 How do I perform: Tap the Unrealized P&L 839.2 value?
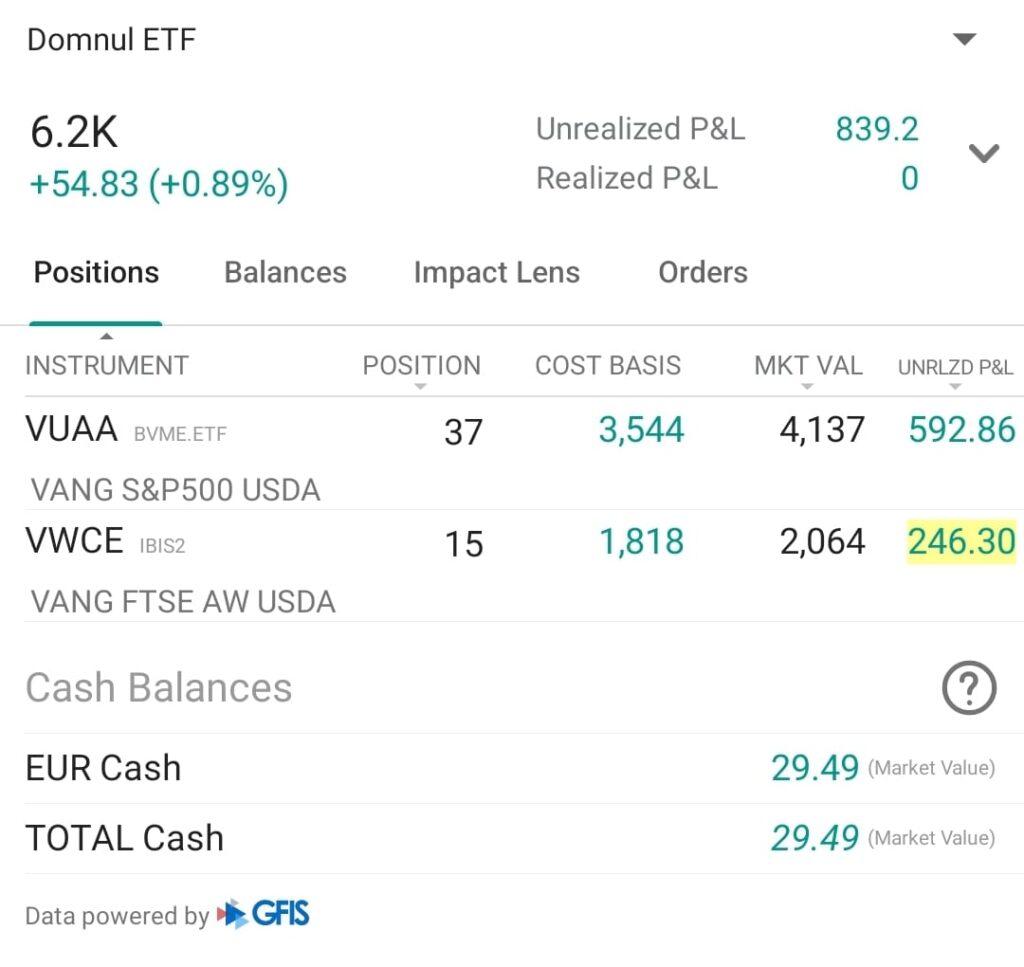(x=876, y=129)
